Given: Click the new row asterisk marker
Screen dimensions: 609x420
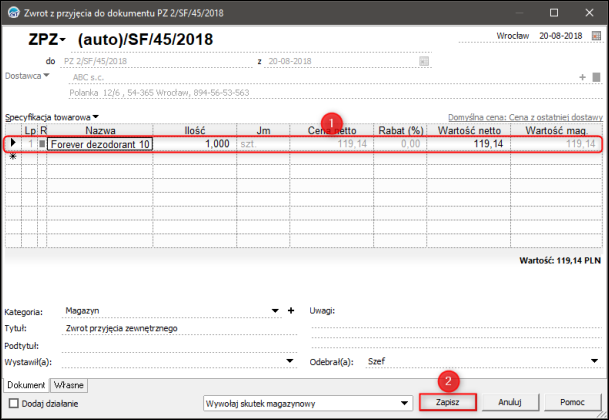Looking at the screenshot, I should pos(13,157).
